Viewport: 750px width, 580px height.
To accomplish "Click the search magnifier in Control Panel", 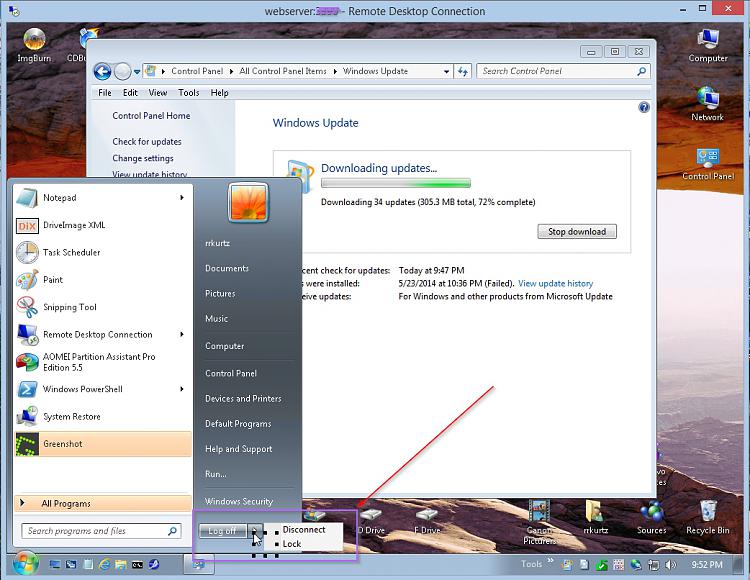I will (641, 71).
